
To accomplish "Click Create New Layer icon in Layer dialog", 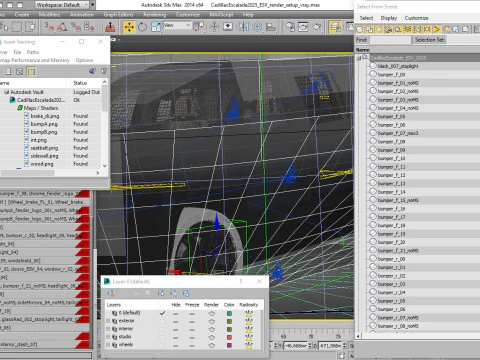I will point(111,293).
